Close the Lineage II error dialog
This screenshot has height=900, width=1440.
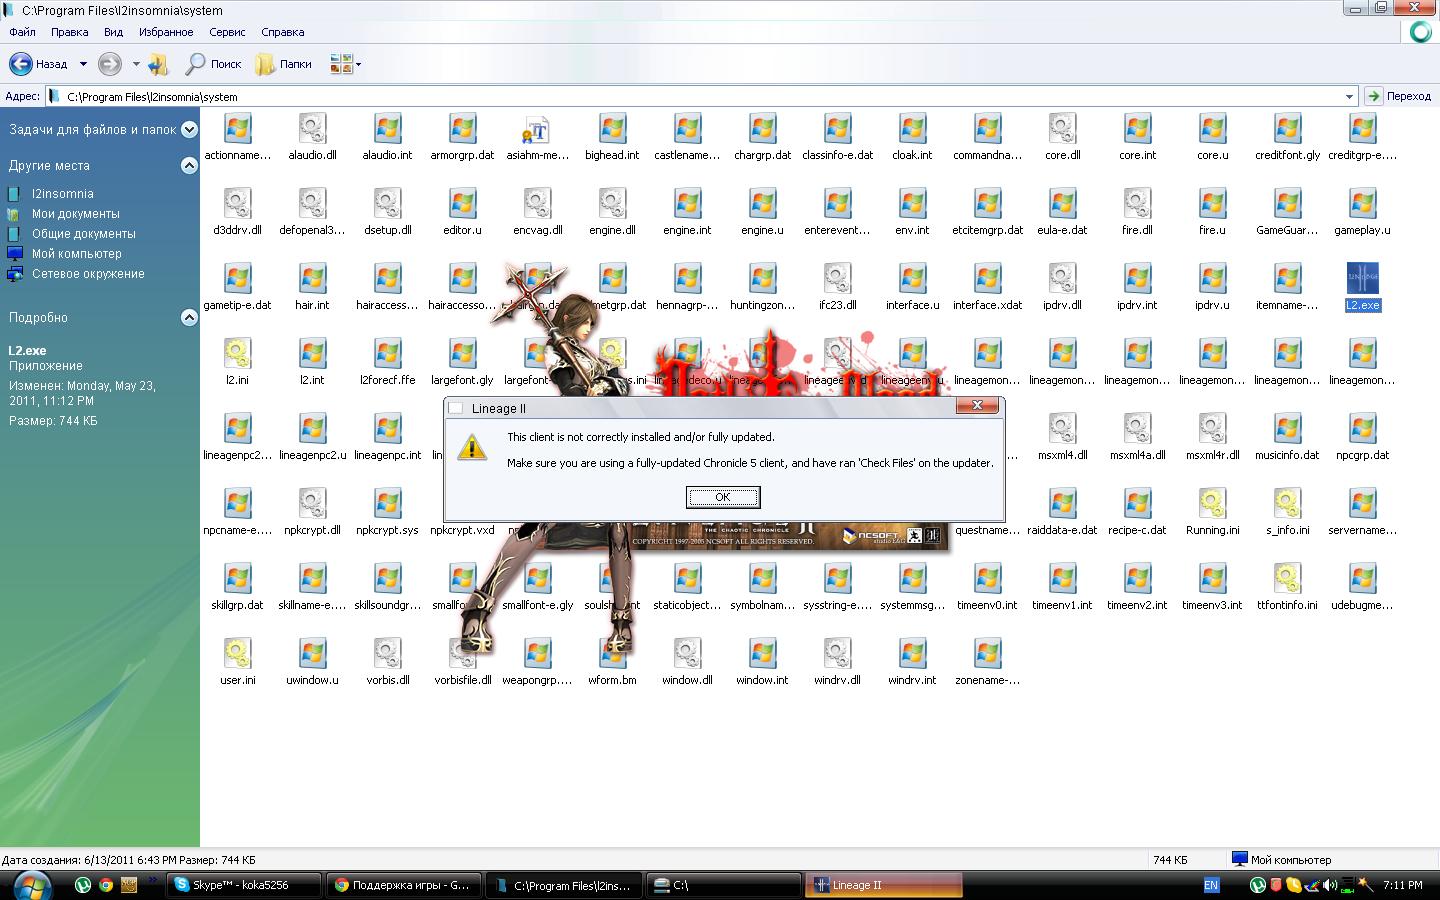pyautogui.click(x=977, y=405)
